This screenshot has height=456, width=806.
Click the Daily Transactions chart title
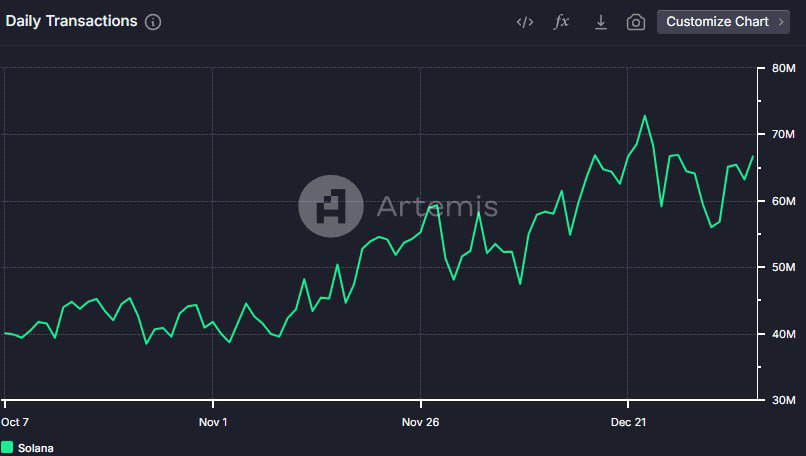(x=71, y=21)
